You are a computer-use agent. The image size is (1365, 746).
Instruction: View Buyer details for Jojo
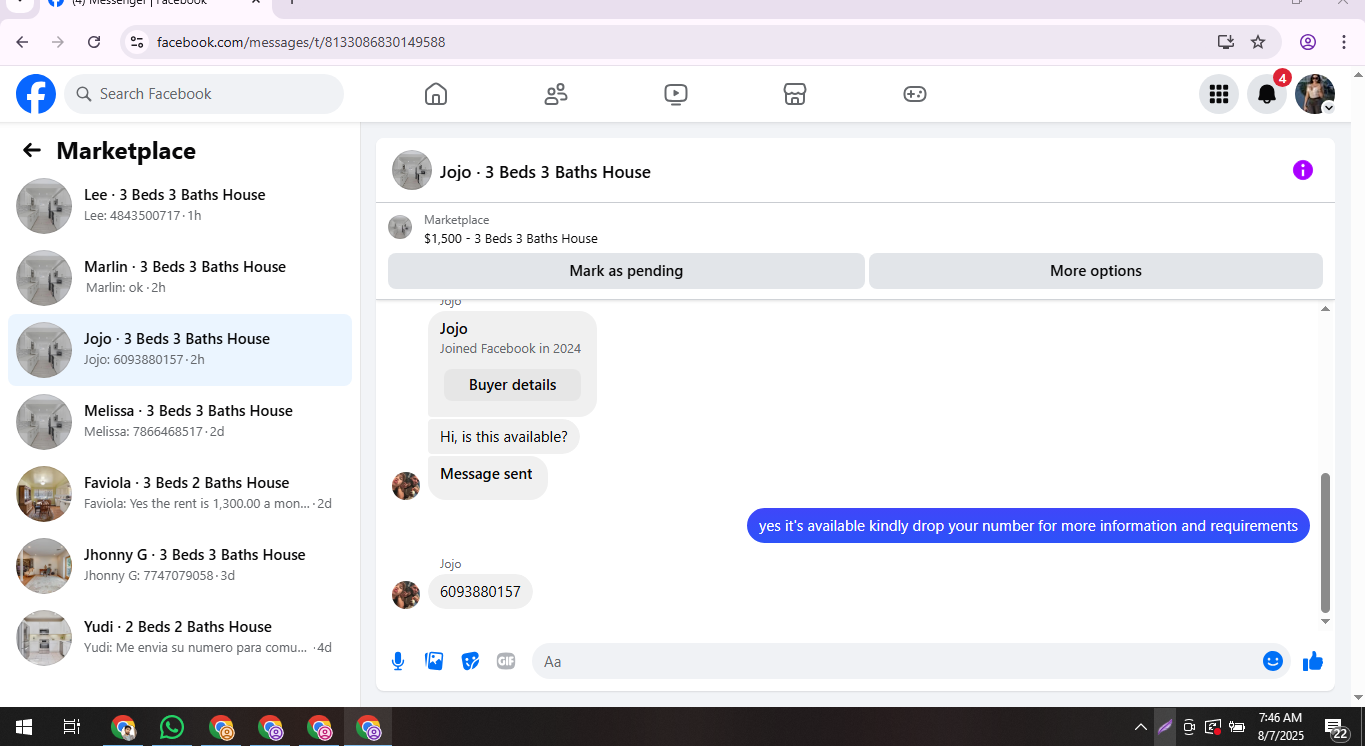point(512,385)
